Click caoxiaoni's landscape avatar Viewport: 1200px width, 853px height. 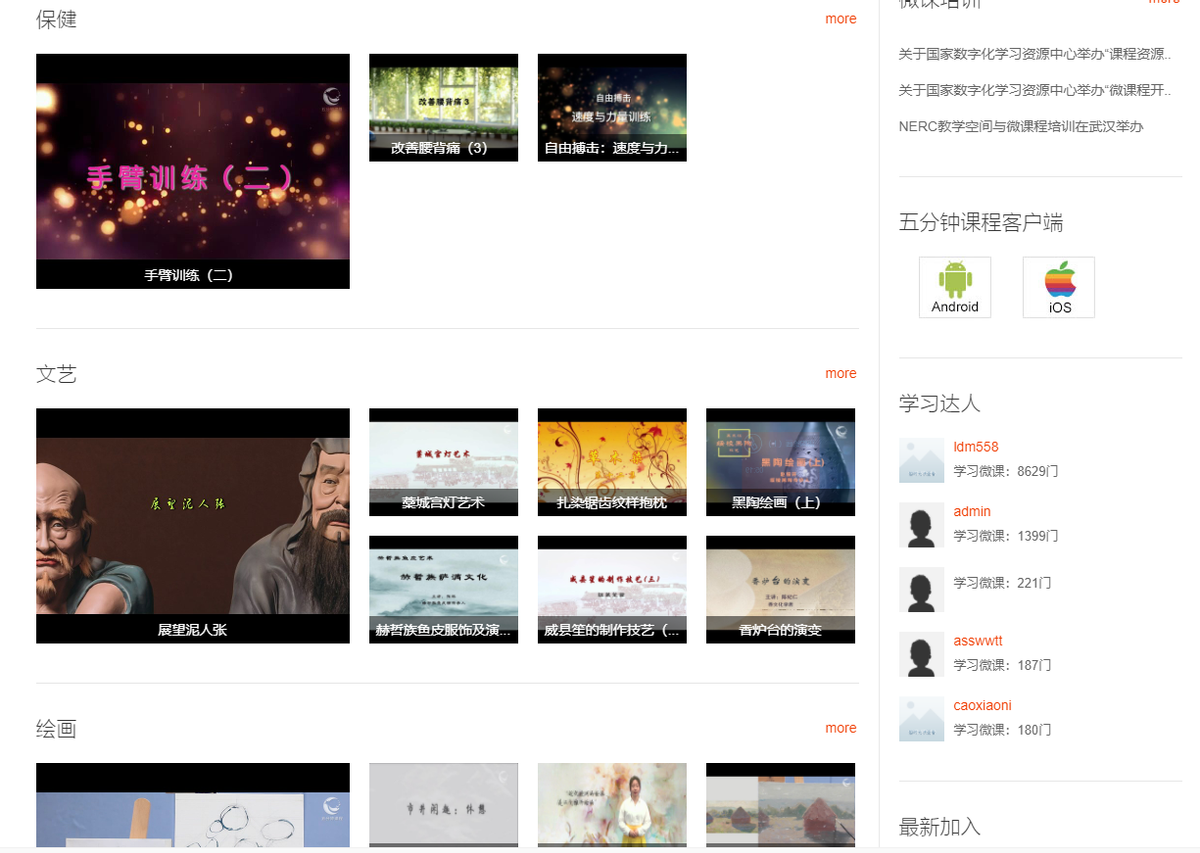pyautogui.click(x=921, y=718)
